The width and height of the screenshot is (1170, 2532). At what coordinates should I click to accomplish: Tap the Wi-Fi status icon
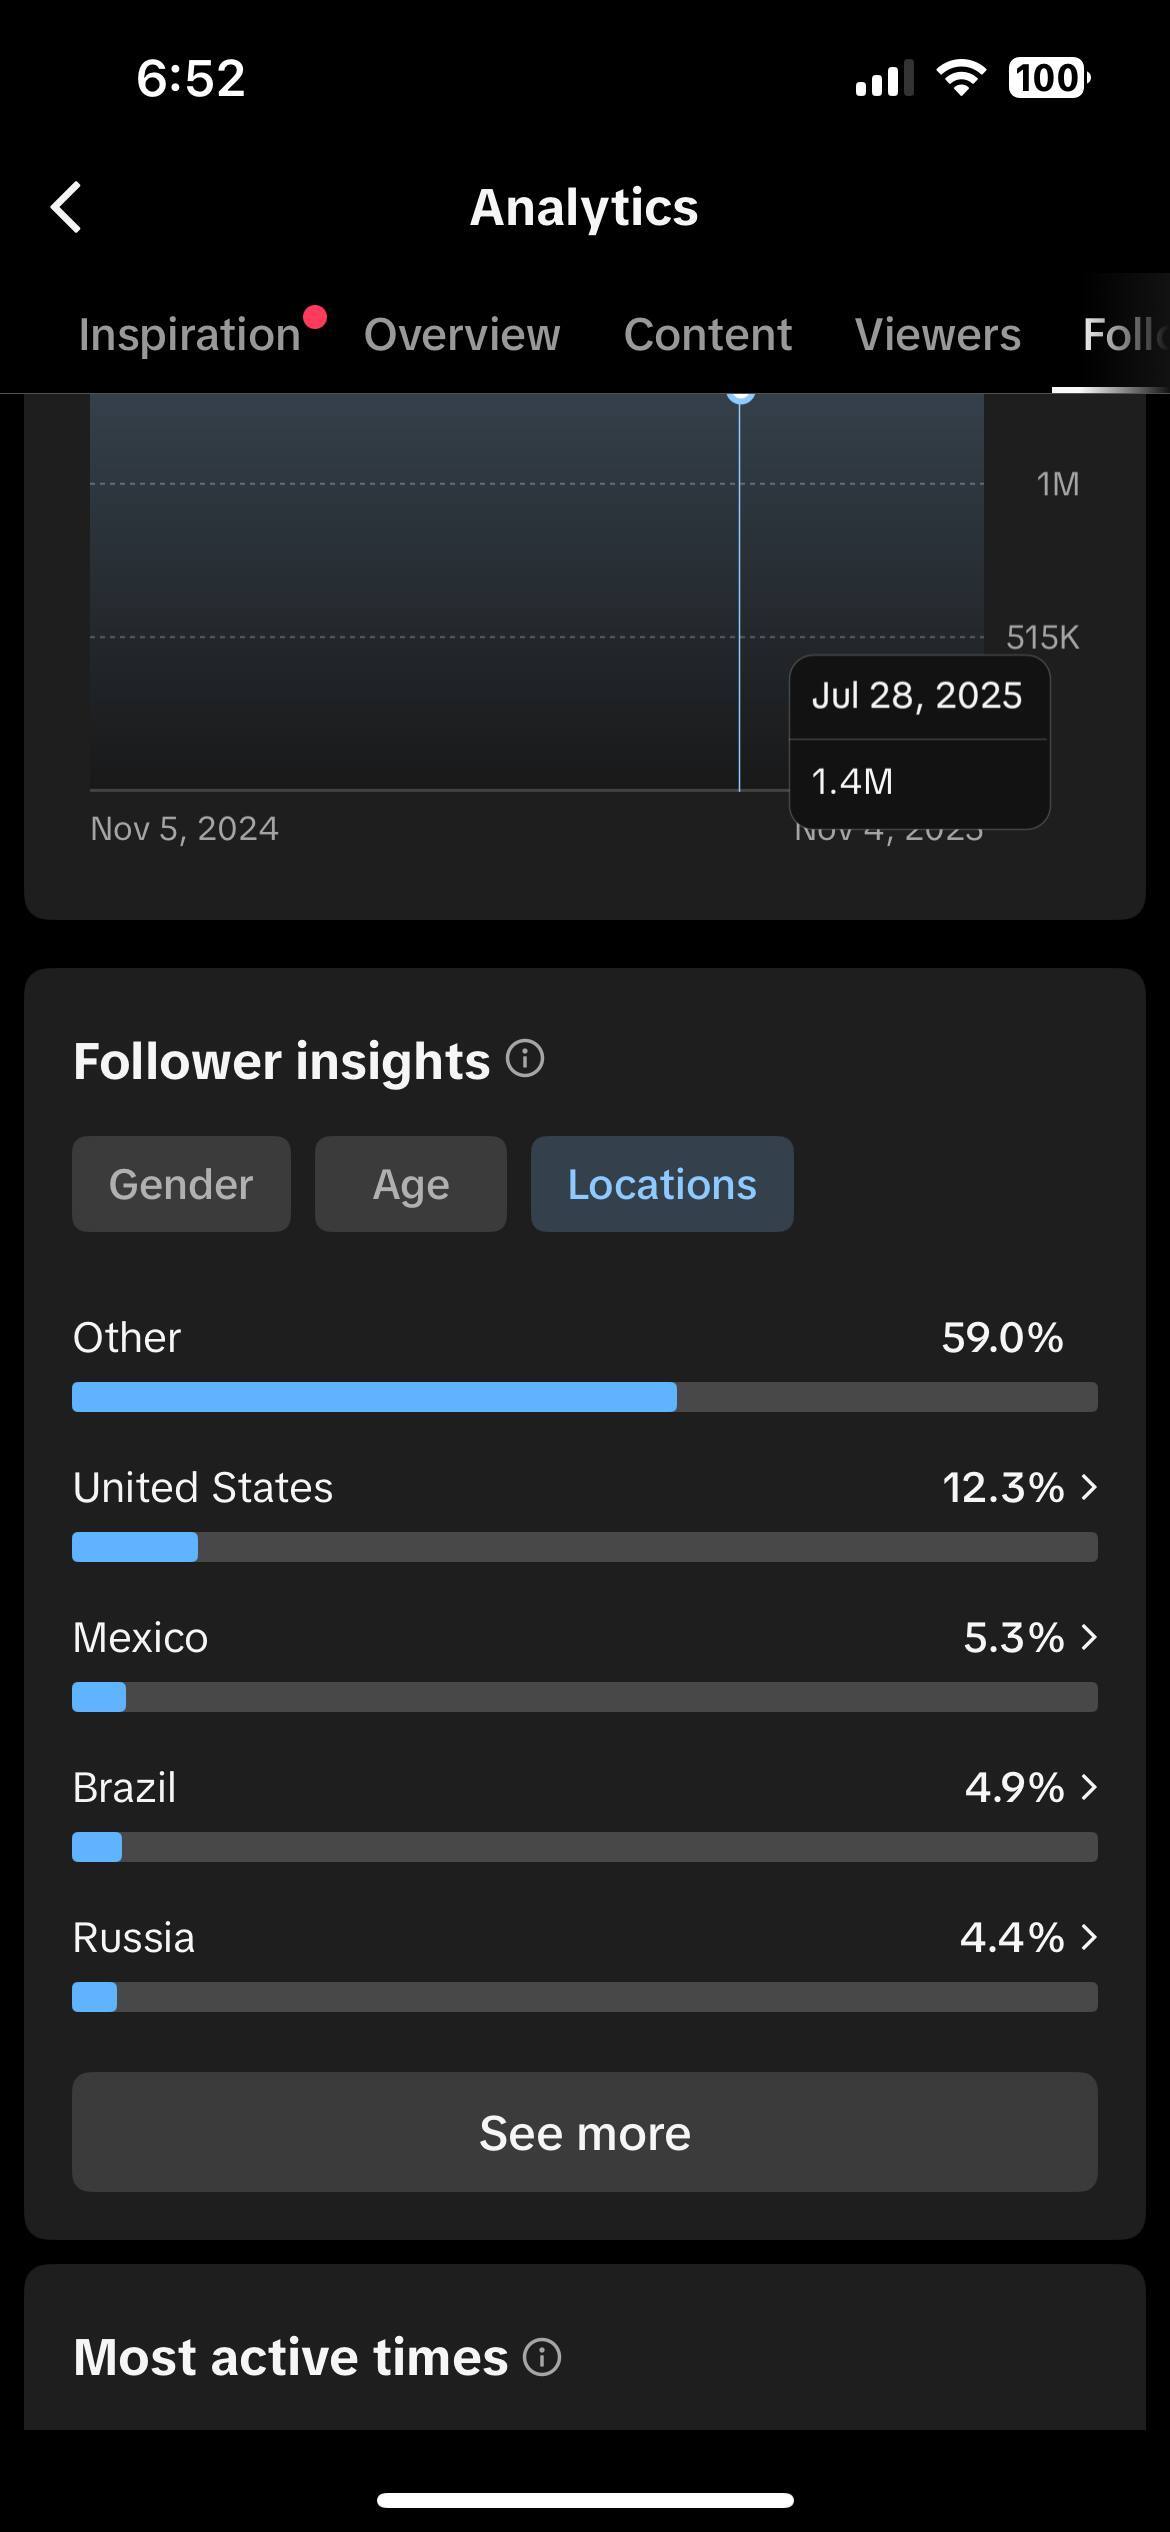pos(961,78)
